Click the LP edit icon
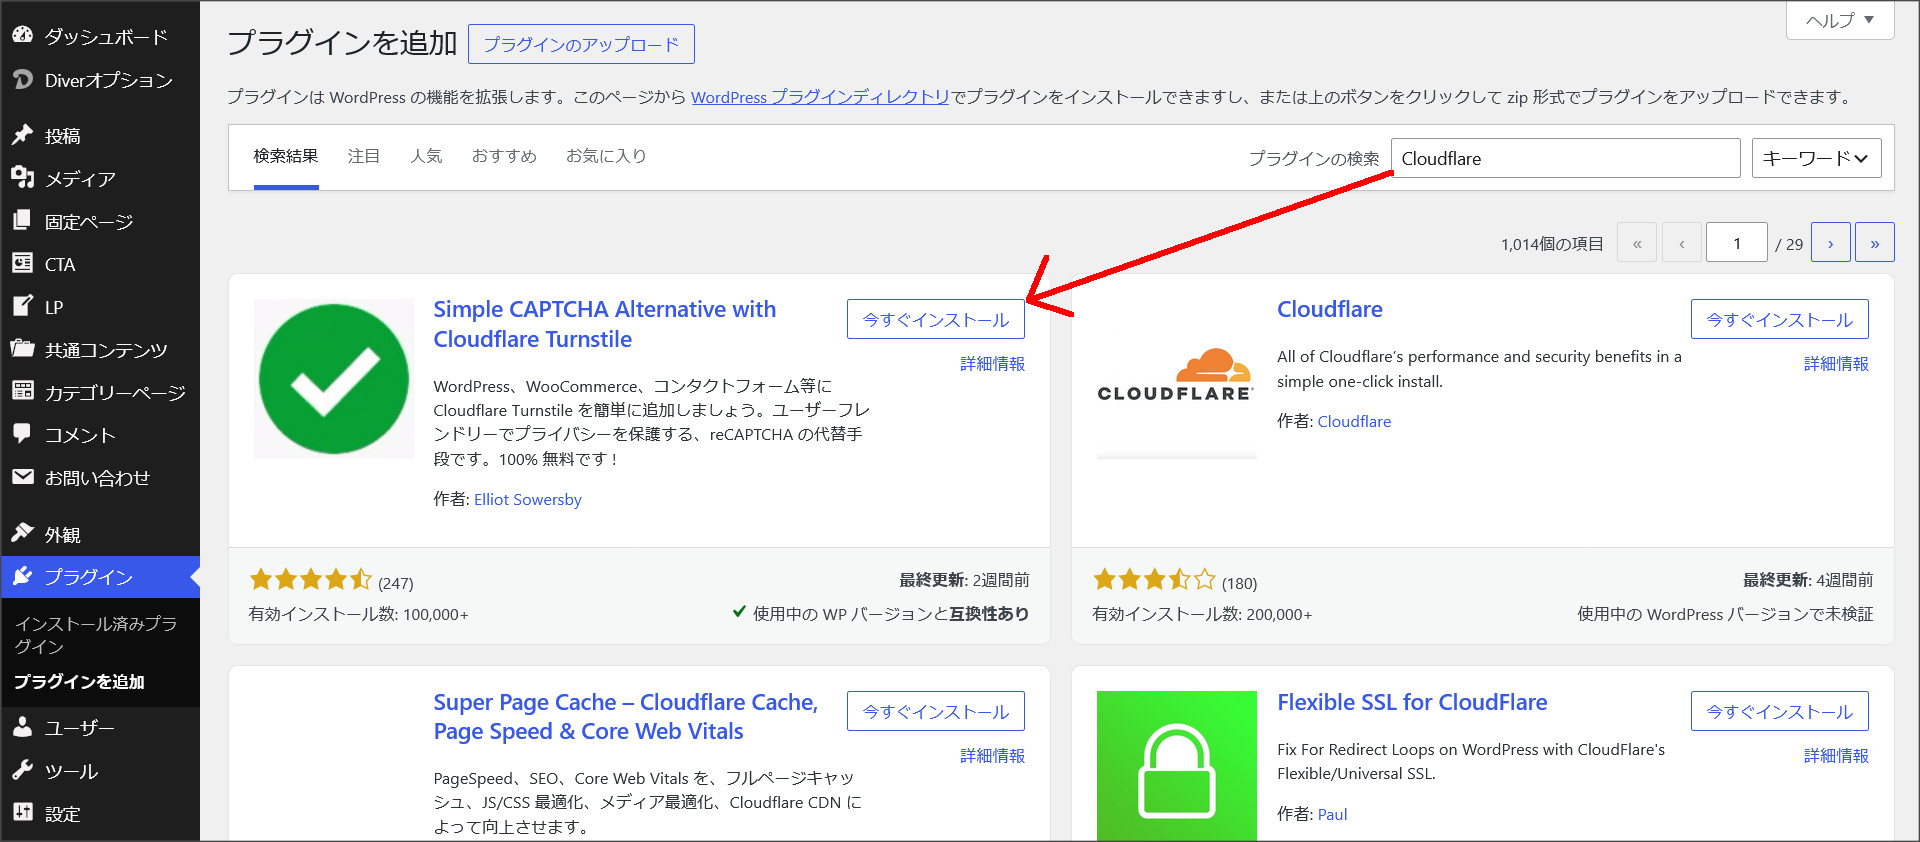Image resolution: width=1920 pixels, height=842 pixels. point(22,306)
